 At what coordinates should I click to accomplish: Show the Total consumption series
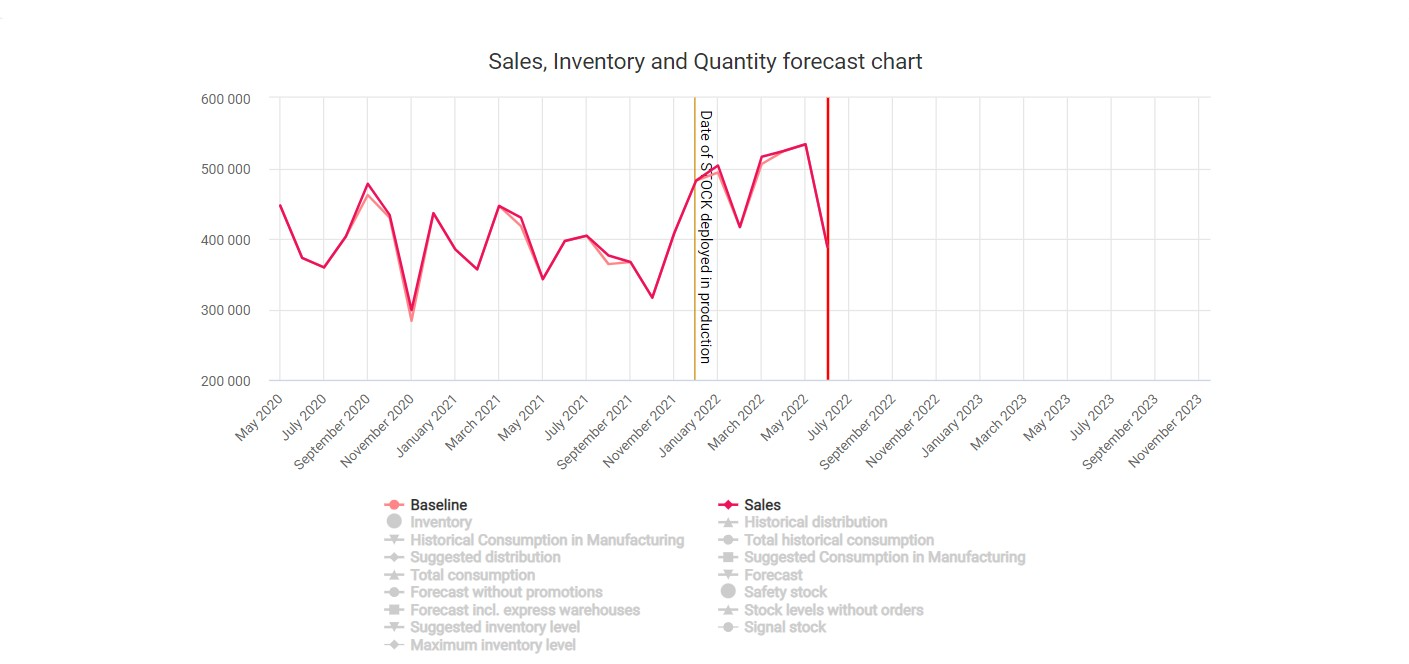[x=472, y=575]
